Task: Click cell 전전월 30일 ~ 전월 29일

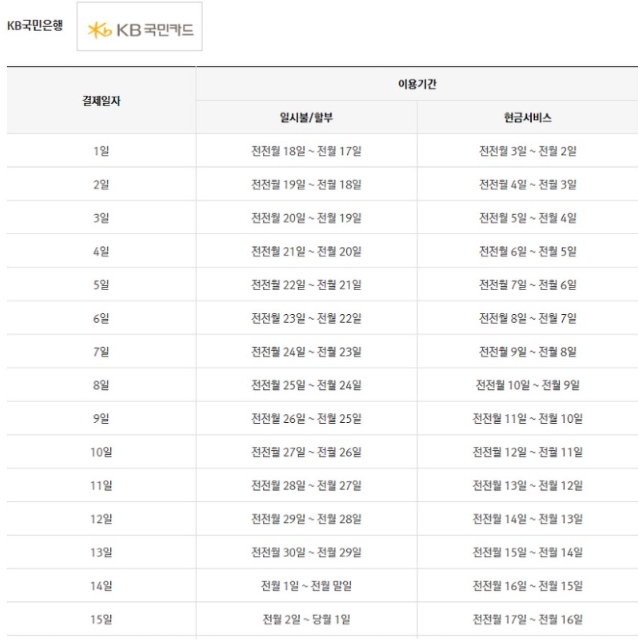Action: coord(307,553)
